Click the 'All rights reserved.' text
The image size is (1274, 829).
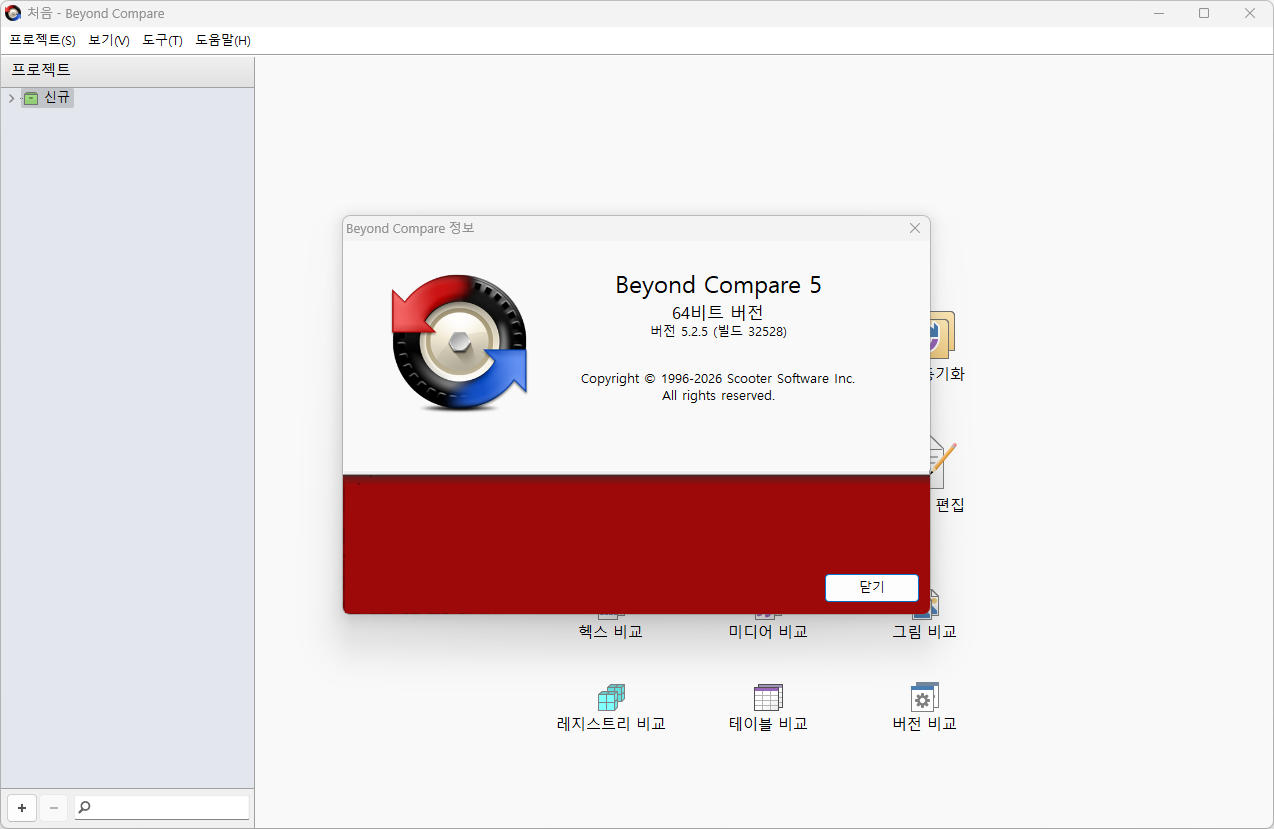point(718,395)
